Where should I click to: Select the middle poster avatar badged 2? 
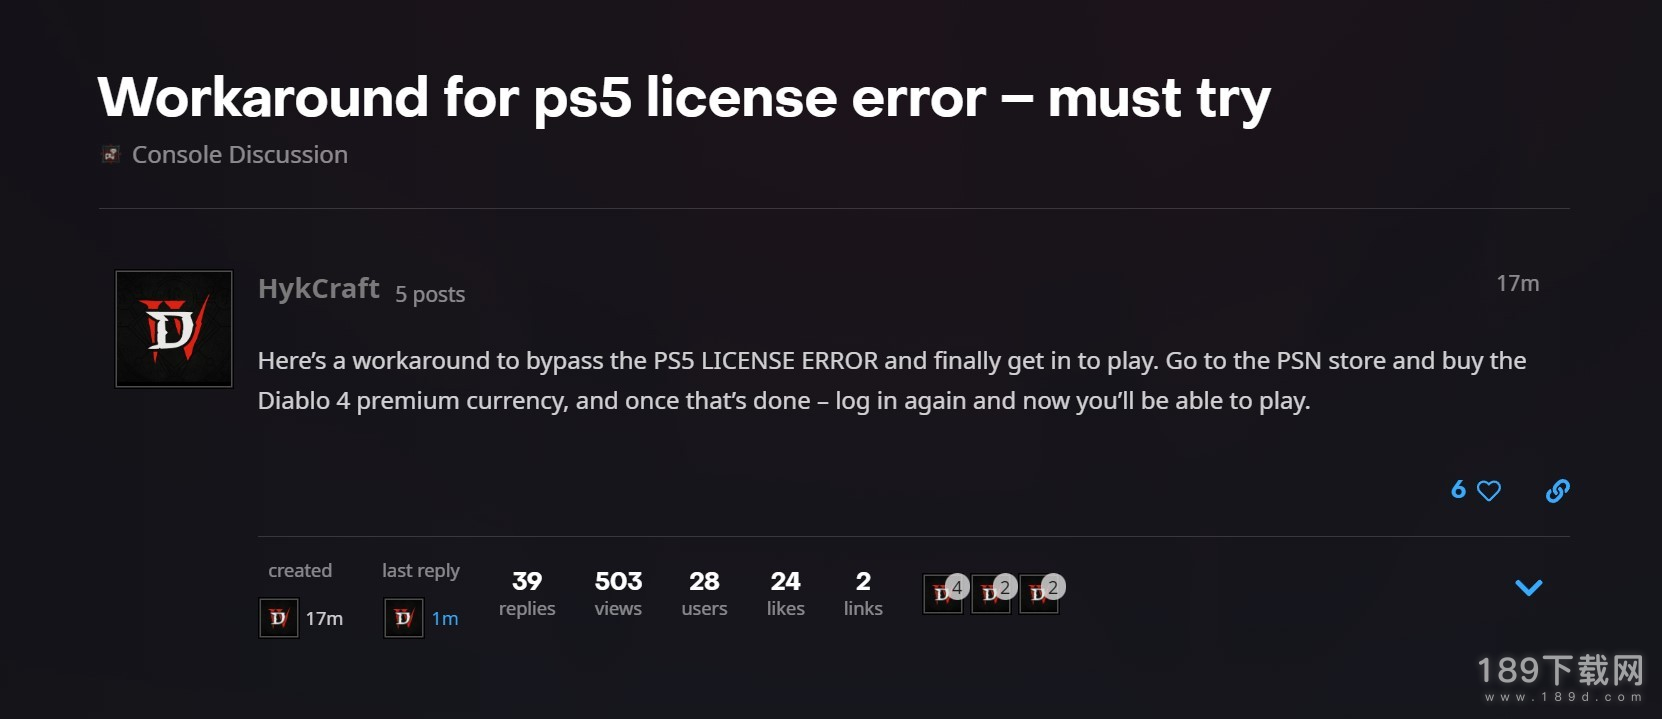pos(991,594)
